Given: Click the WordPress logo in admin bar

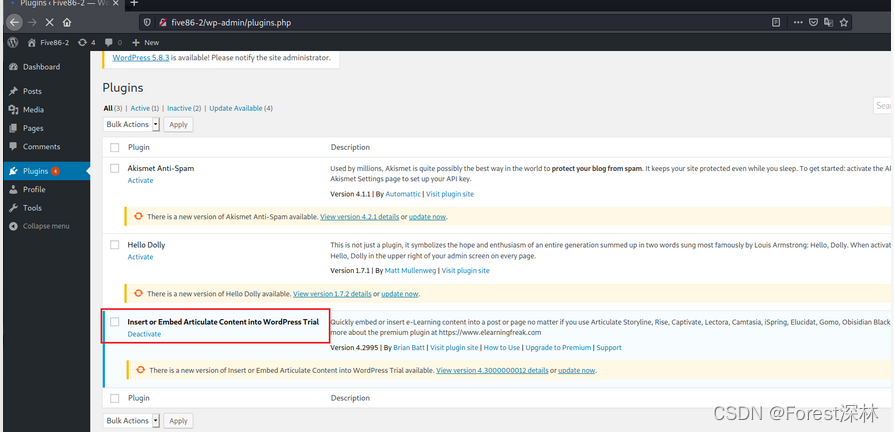Looking at the screenshot, I should (13, 42).
